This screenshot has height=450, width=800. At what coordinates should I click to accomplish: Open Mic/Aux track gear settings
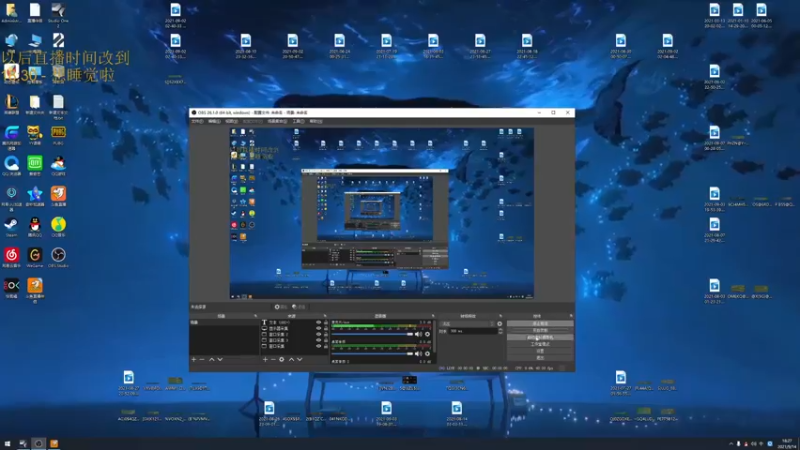pos(428,334)
